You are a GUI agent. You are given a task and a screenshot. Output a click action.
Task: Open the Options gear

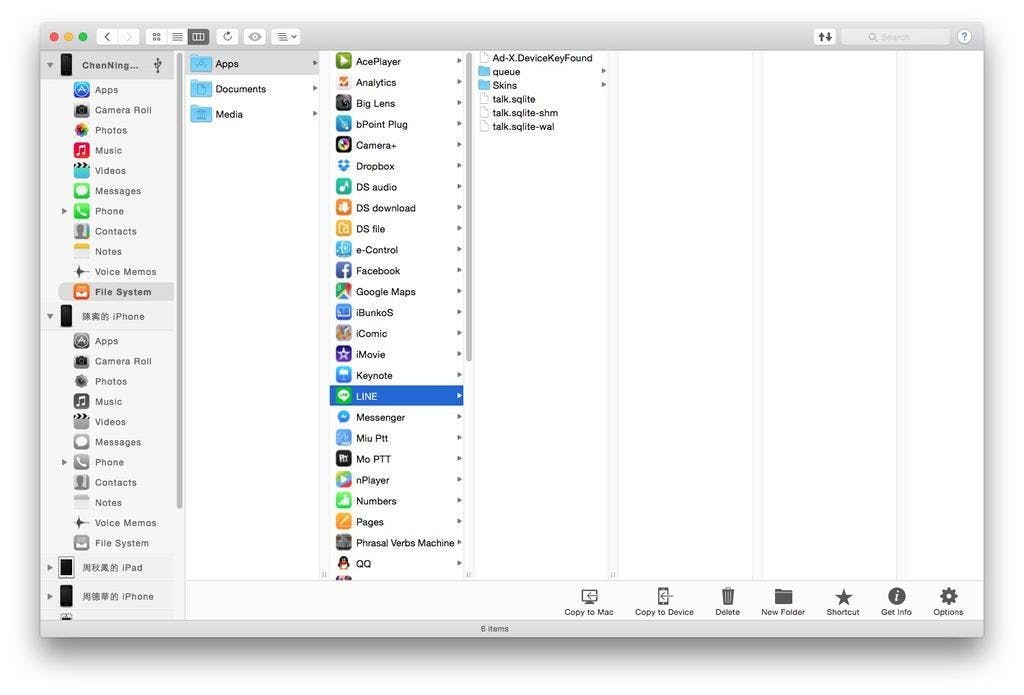[948, 597]
